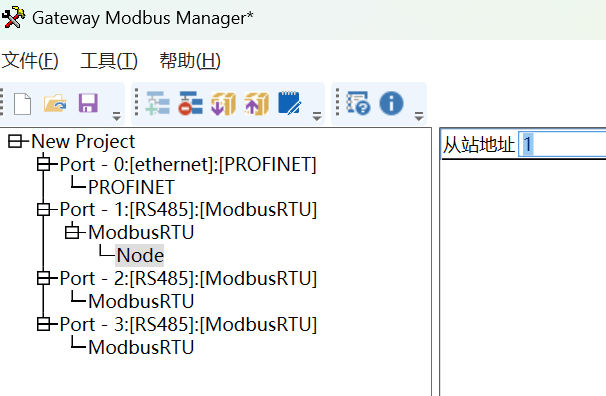Click the blue notepad edit icon

pos(289,103)
